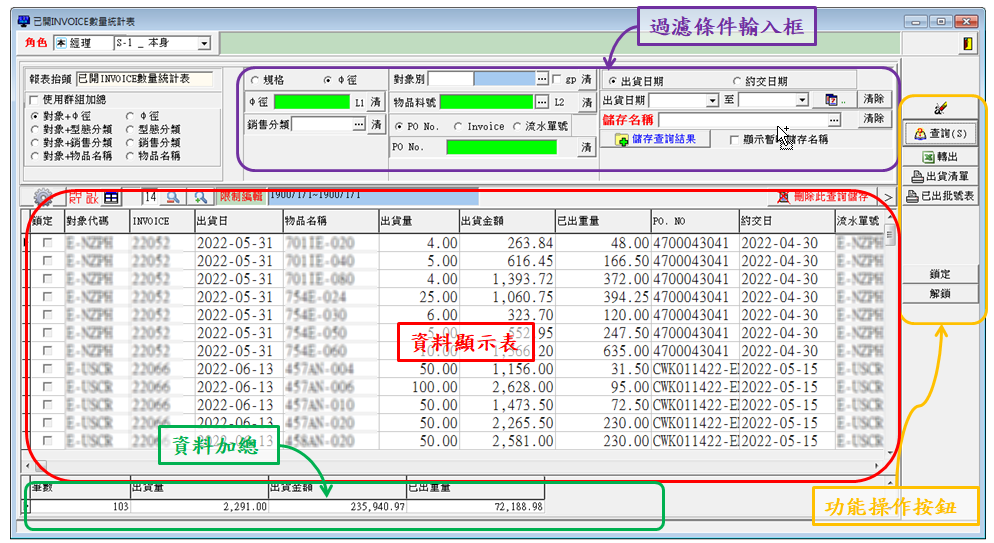Screen dimensions: 994x543
Task: Select the 約交日期 radio button
Action: [x=738, y=81]
